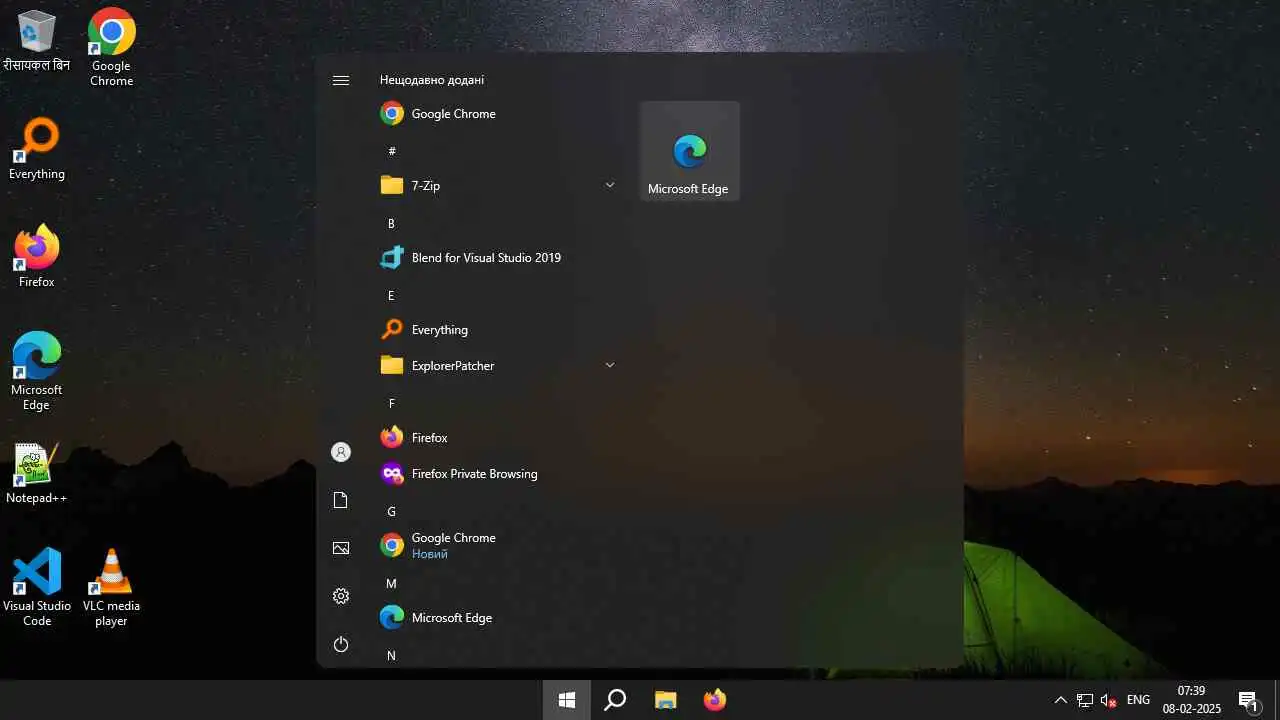1280x720 pixels.
Task: Switch the ENG input language indicator
Action: coord(1138,700)
